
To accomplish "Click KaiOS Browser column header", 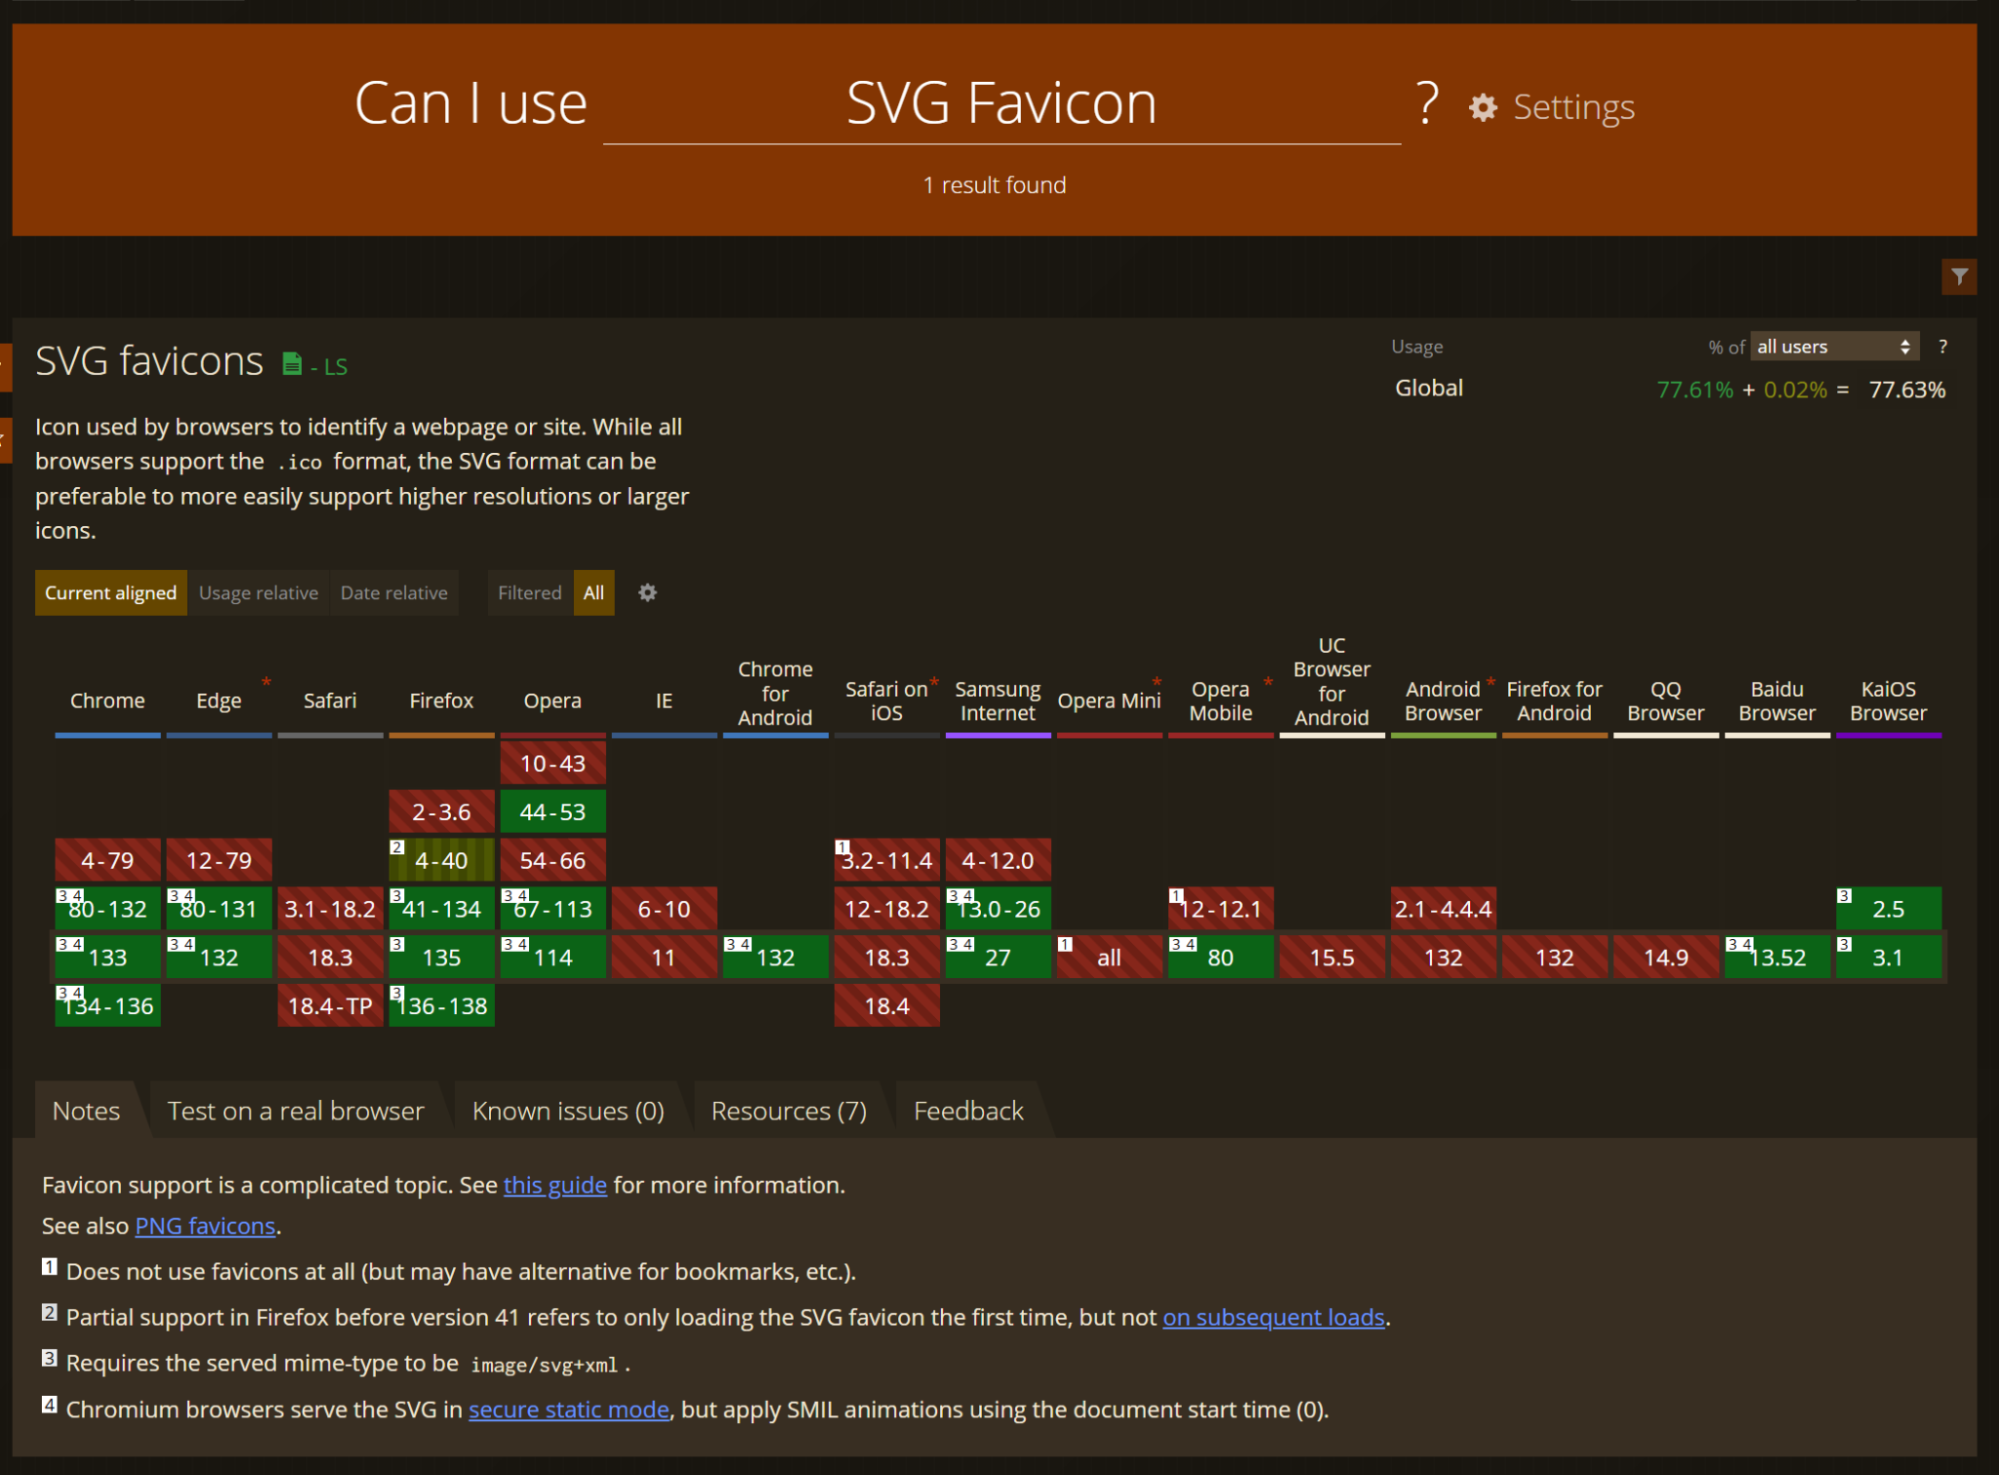I will point(1888,701).
